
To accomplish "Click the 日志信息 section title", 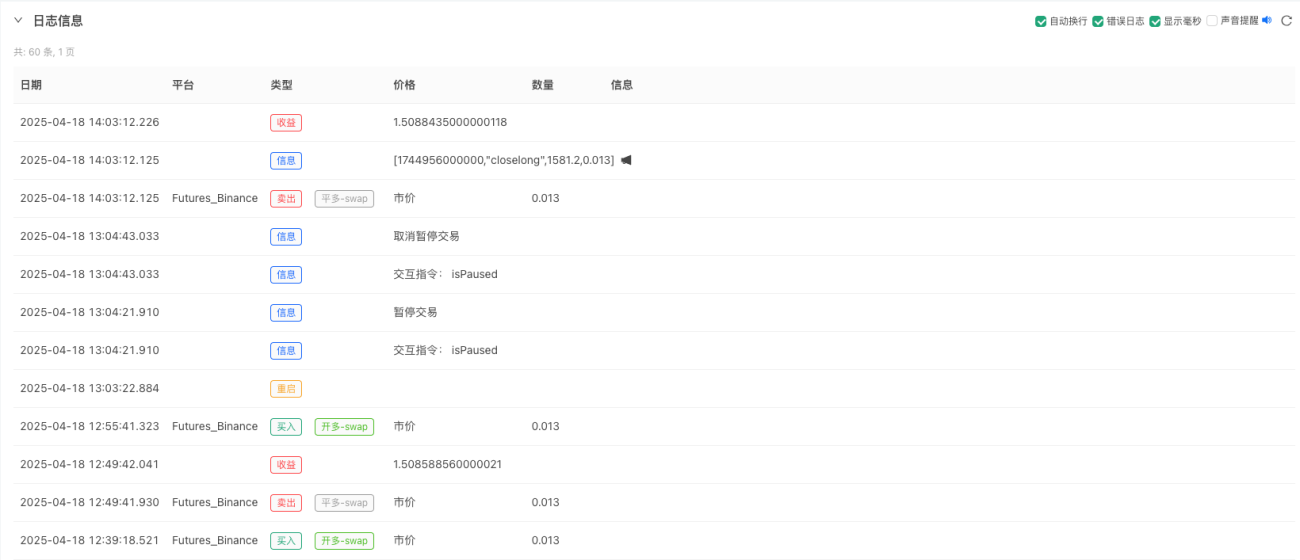I will pyautogui.click(x=58, y=20).
